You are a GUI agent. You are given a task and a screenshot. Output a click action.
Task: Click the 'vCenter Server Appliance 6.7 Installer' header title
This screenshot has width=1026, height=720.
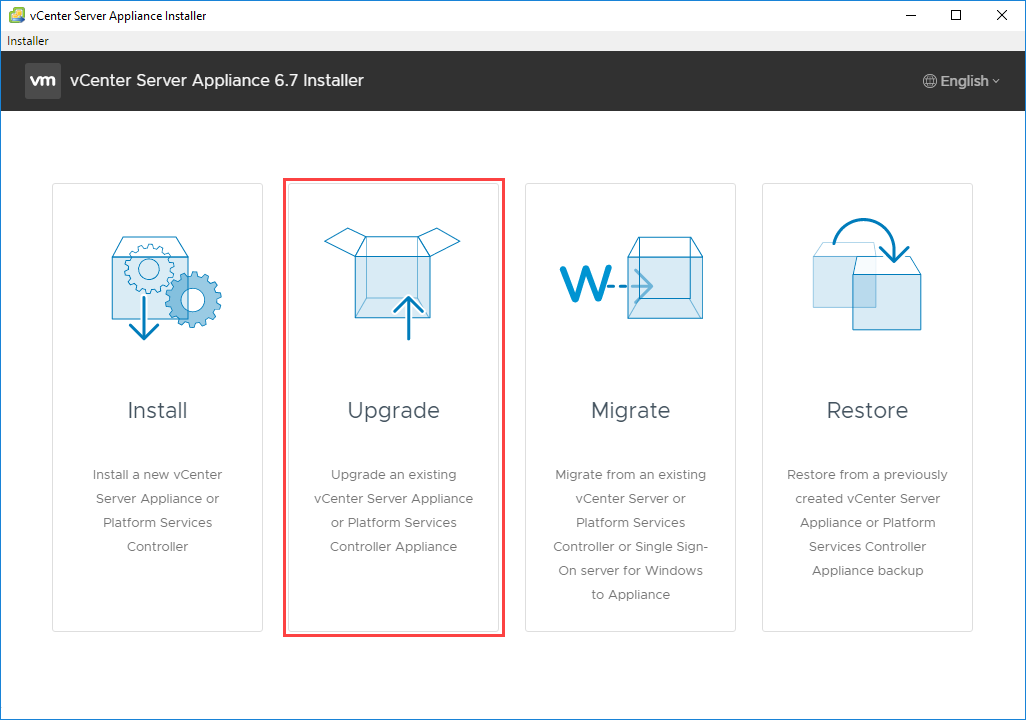(217, 81)
